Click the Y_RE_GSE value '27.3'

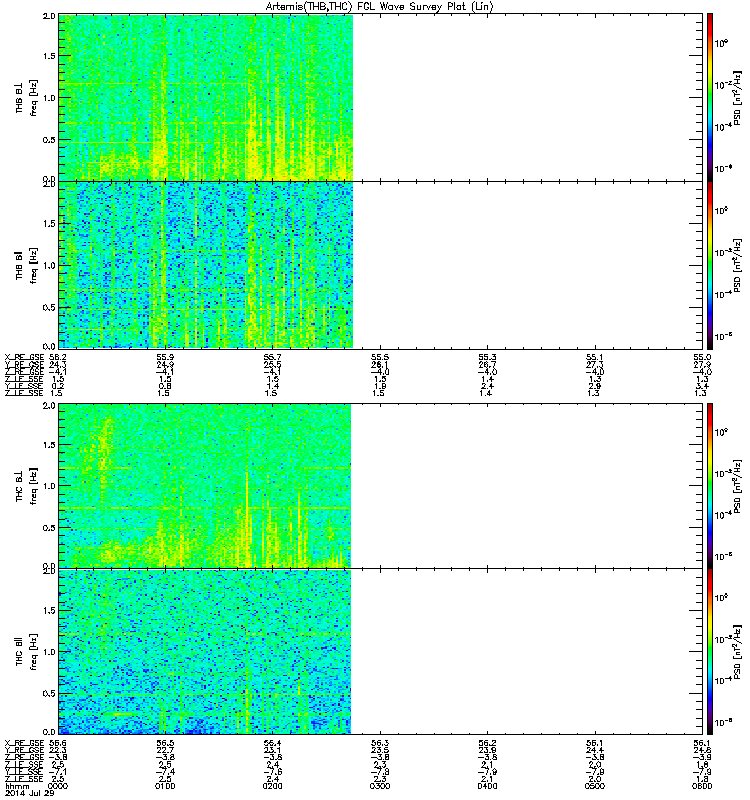[594, 365]
